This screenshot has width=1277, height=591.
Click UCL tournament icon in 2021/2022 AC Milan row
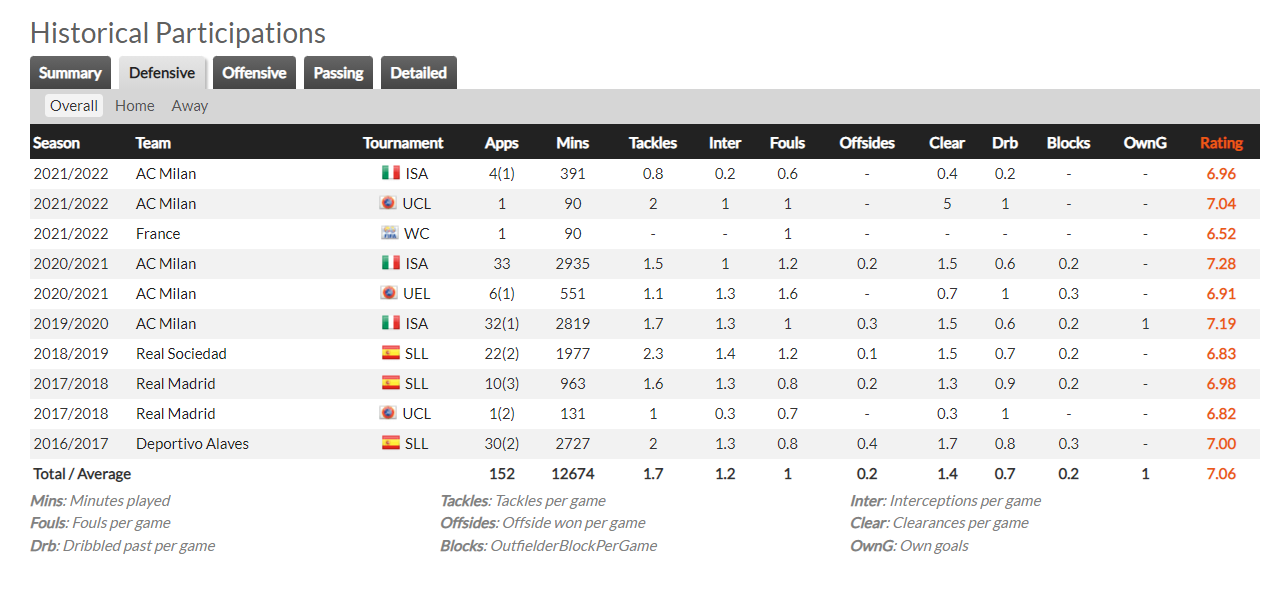389,203
